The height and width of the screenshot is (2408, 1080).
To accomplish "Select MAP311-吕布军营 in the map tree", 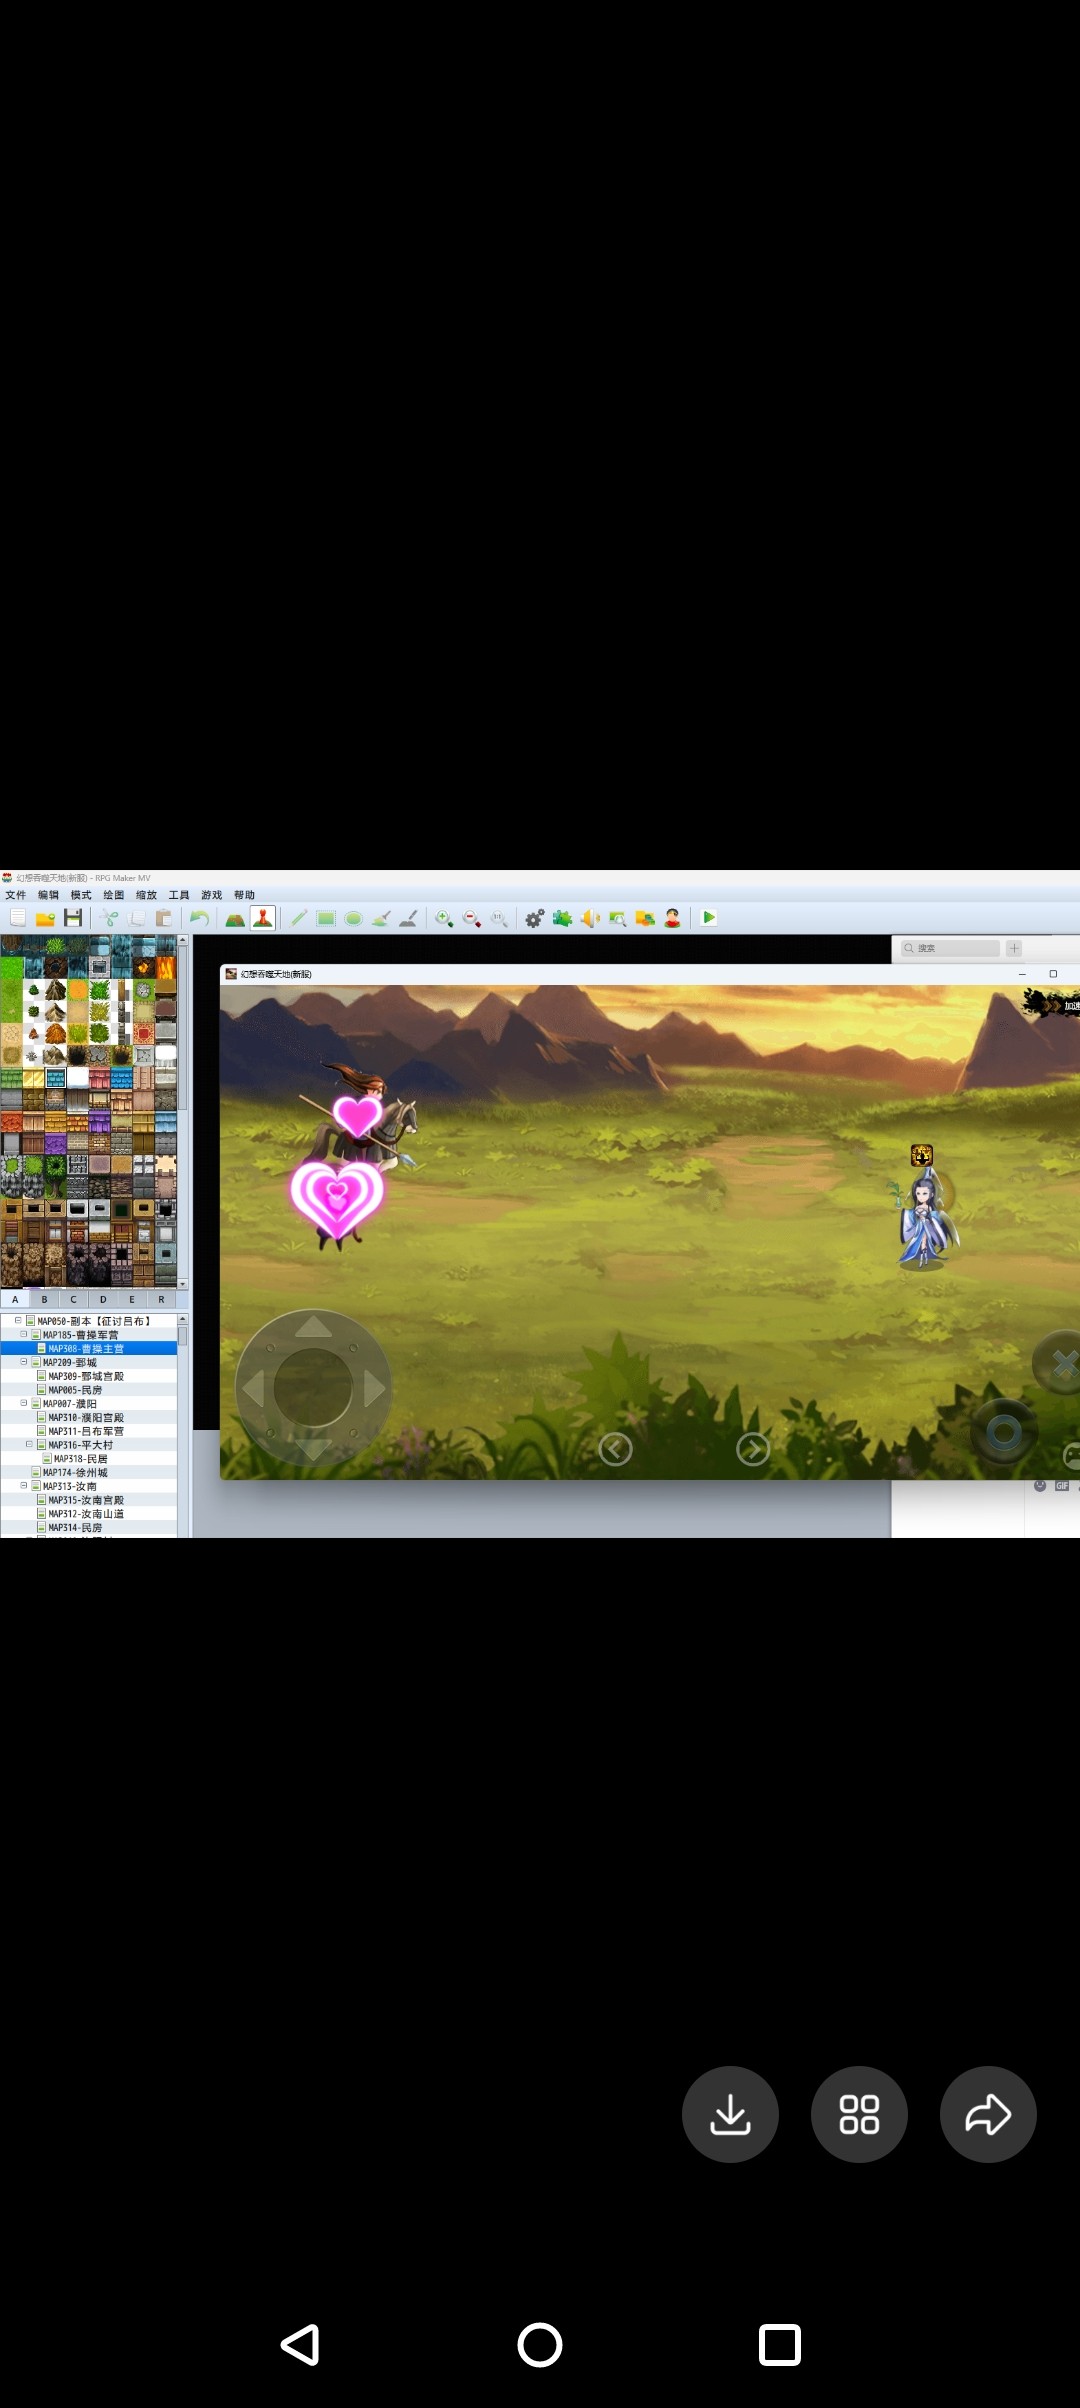I will pos(86,1431).
